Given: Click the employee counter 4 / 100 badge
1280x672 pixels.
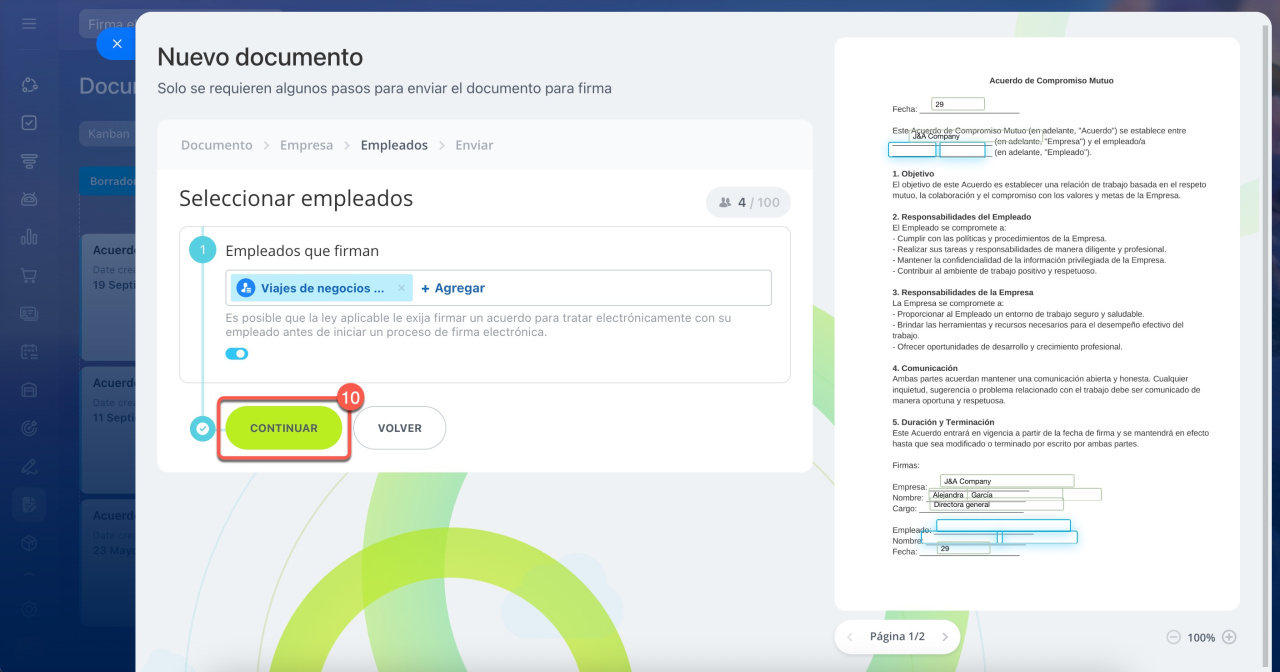Looking at the screenshot, I should (748, 202).
